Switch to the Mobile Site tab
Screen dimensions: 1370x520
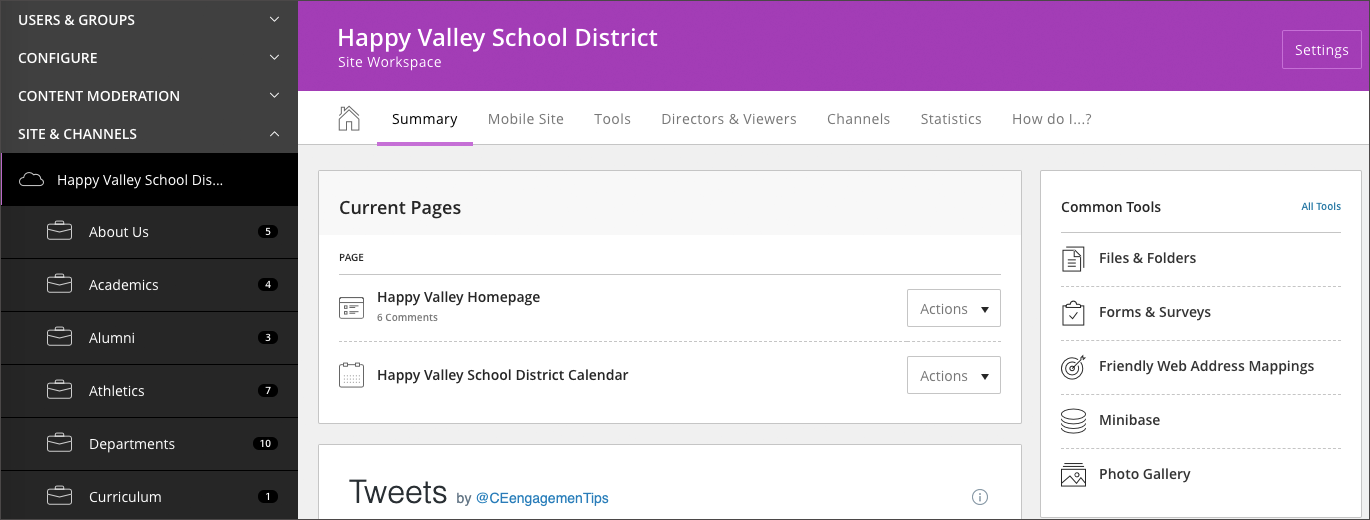tap(526, 119)
